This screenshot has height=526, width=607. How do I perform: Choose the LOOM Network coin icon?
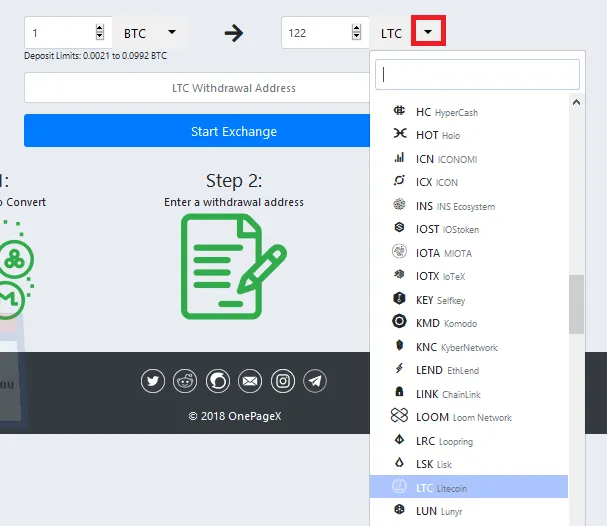coord(399,415)
